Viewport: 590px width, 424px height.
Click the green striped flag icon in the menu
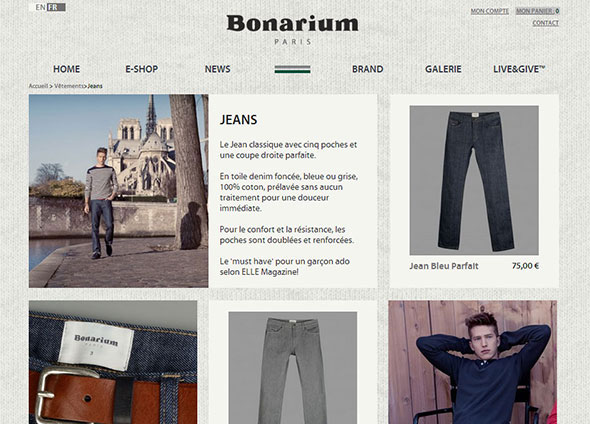(x=292, y=69)
